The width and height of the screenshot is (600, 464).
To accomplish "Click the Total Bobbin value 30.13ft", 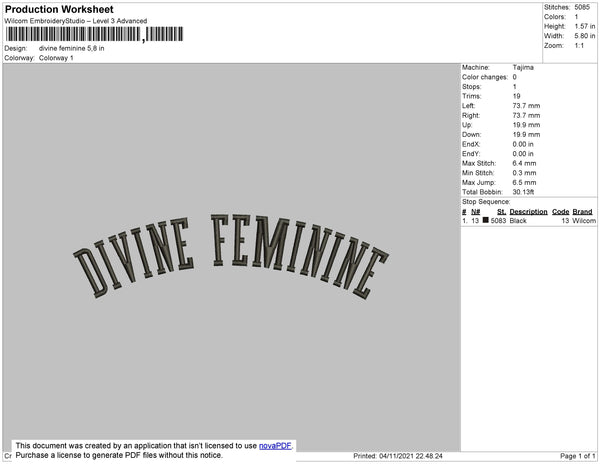I will [526, 190].
